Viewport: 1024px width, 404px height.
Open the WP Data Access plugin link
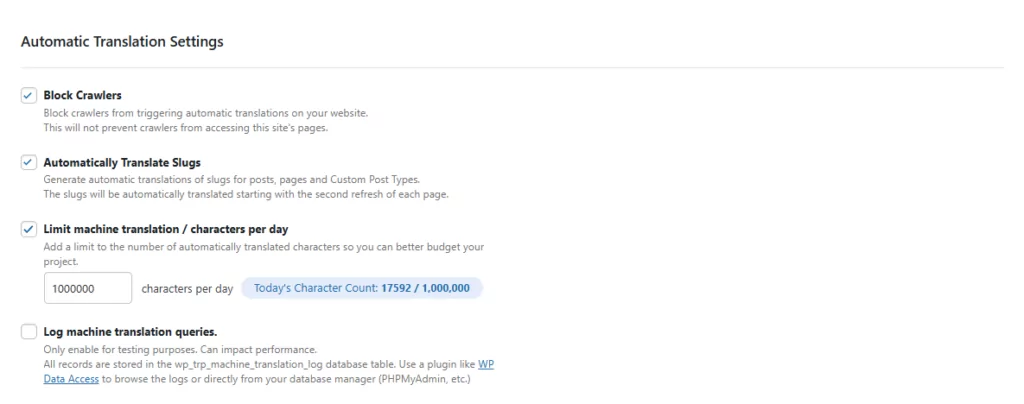click(x=268, y=371)
